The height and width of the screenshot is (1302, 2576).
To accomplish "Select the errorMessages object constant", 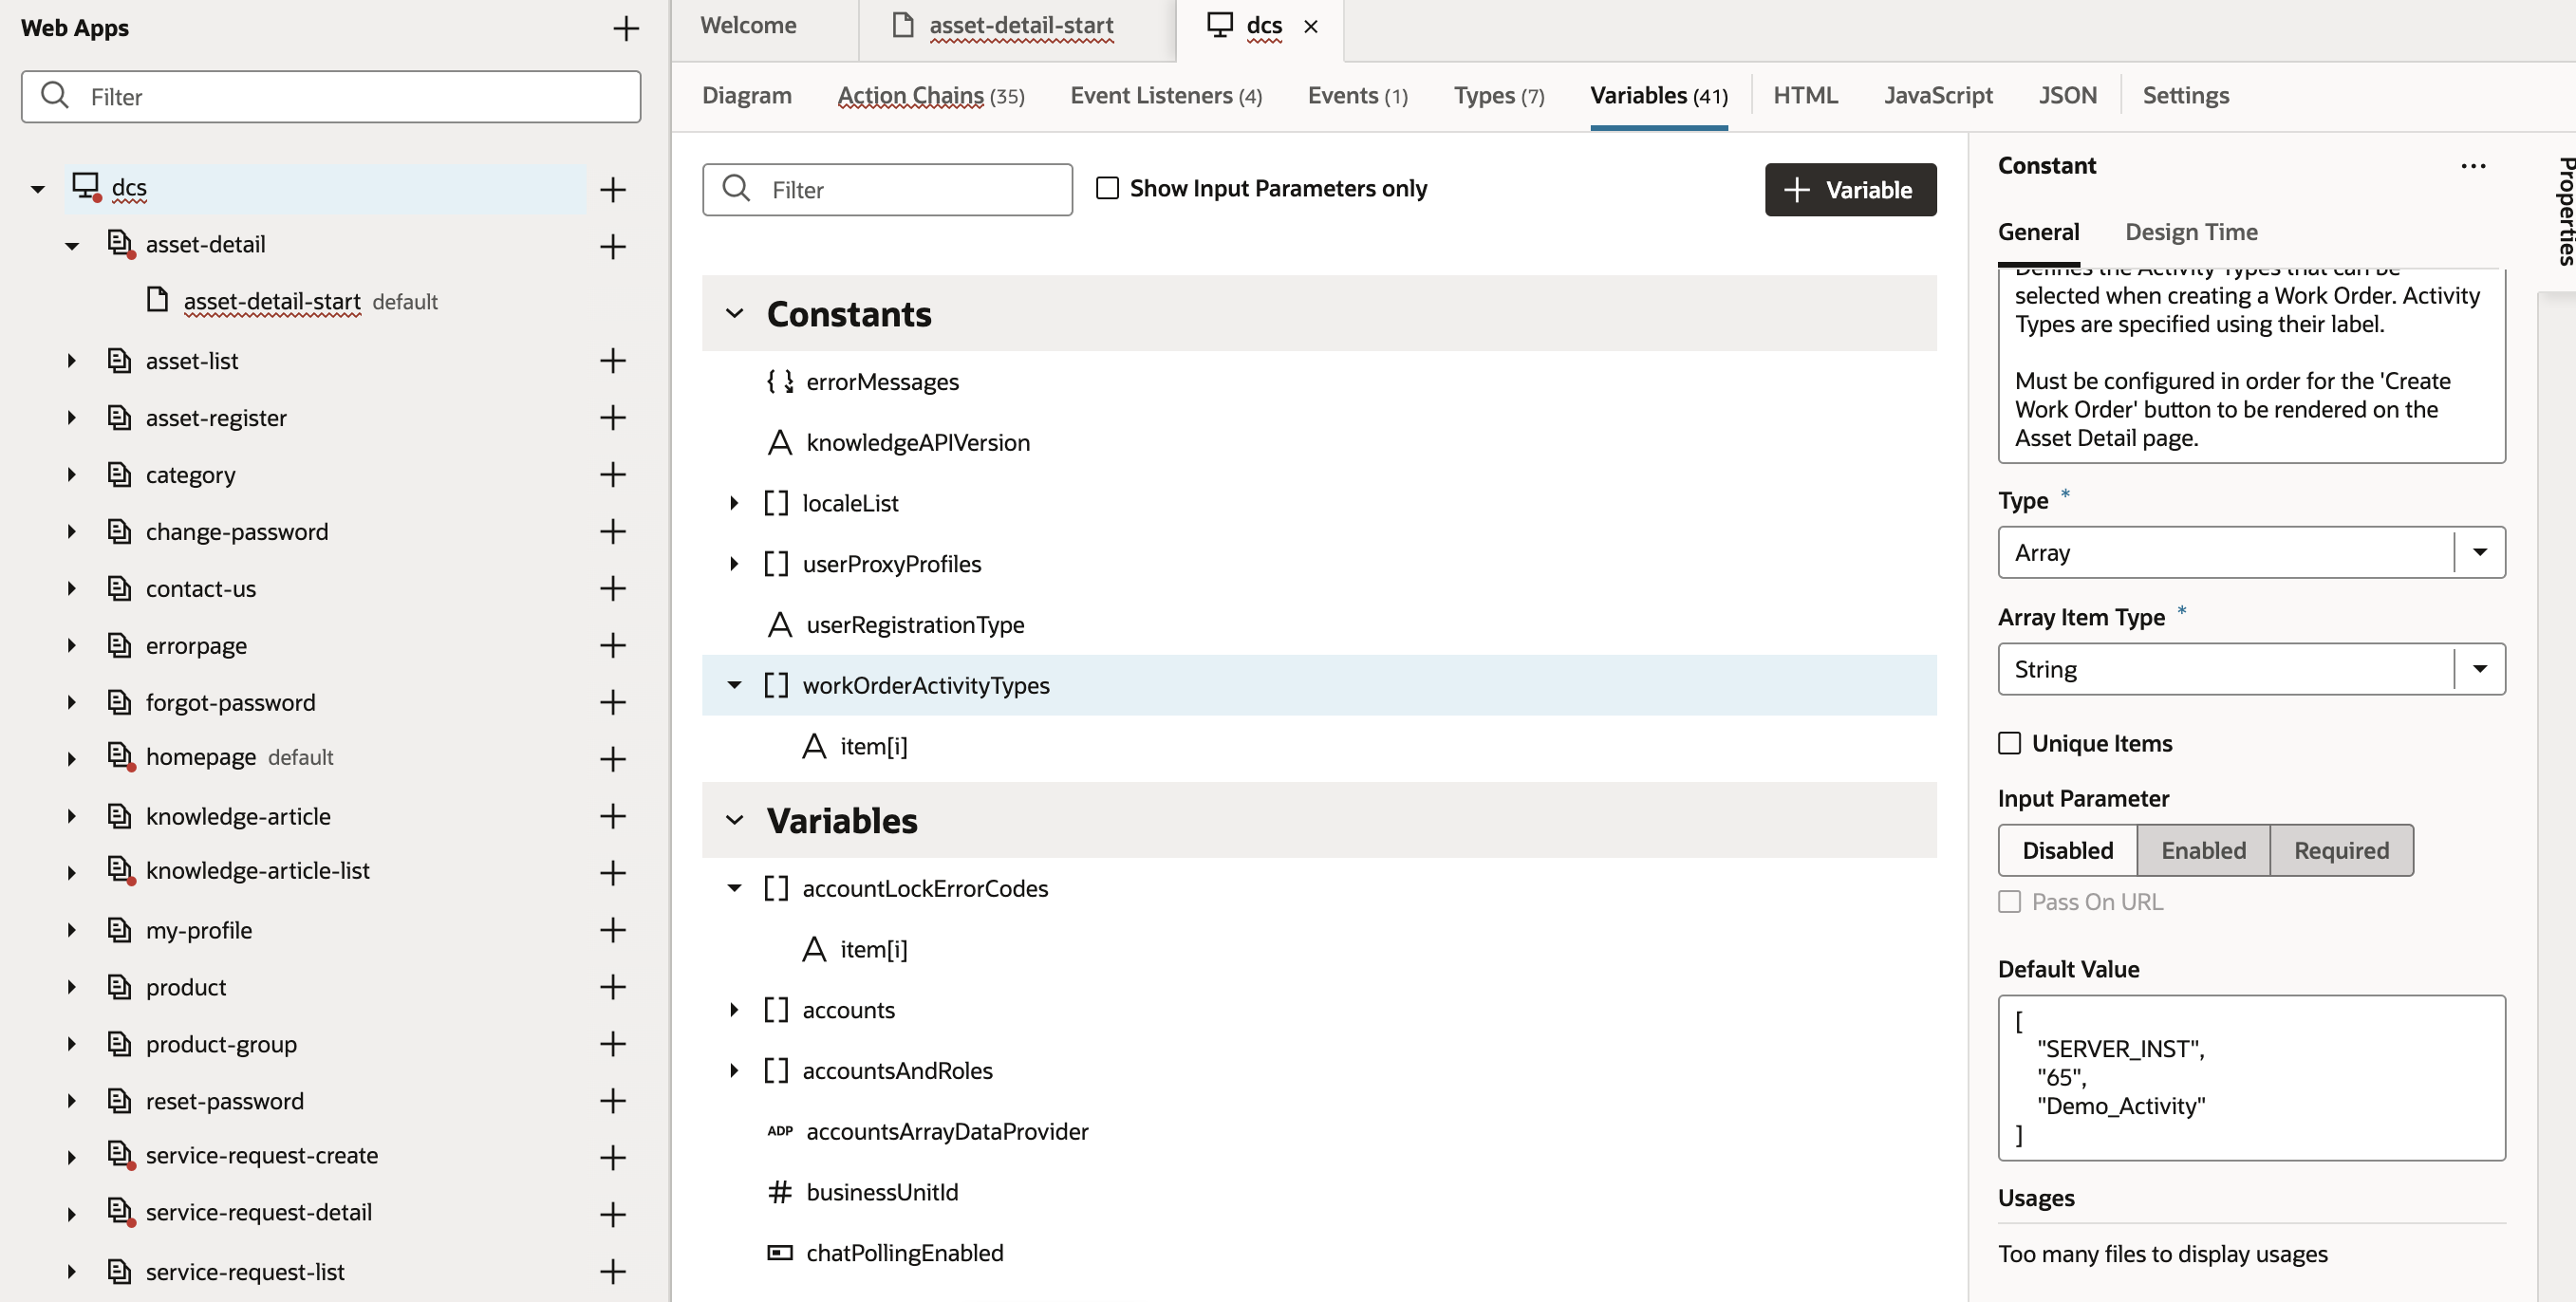I will click(x=882, y=381).
